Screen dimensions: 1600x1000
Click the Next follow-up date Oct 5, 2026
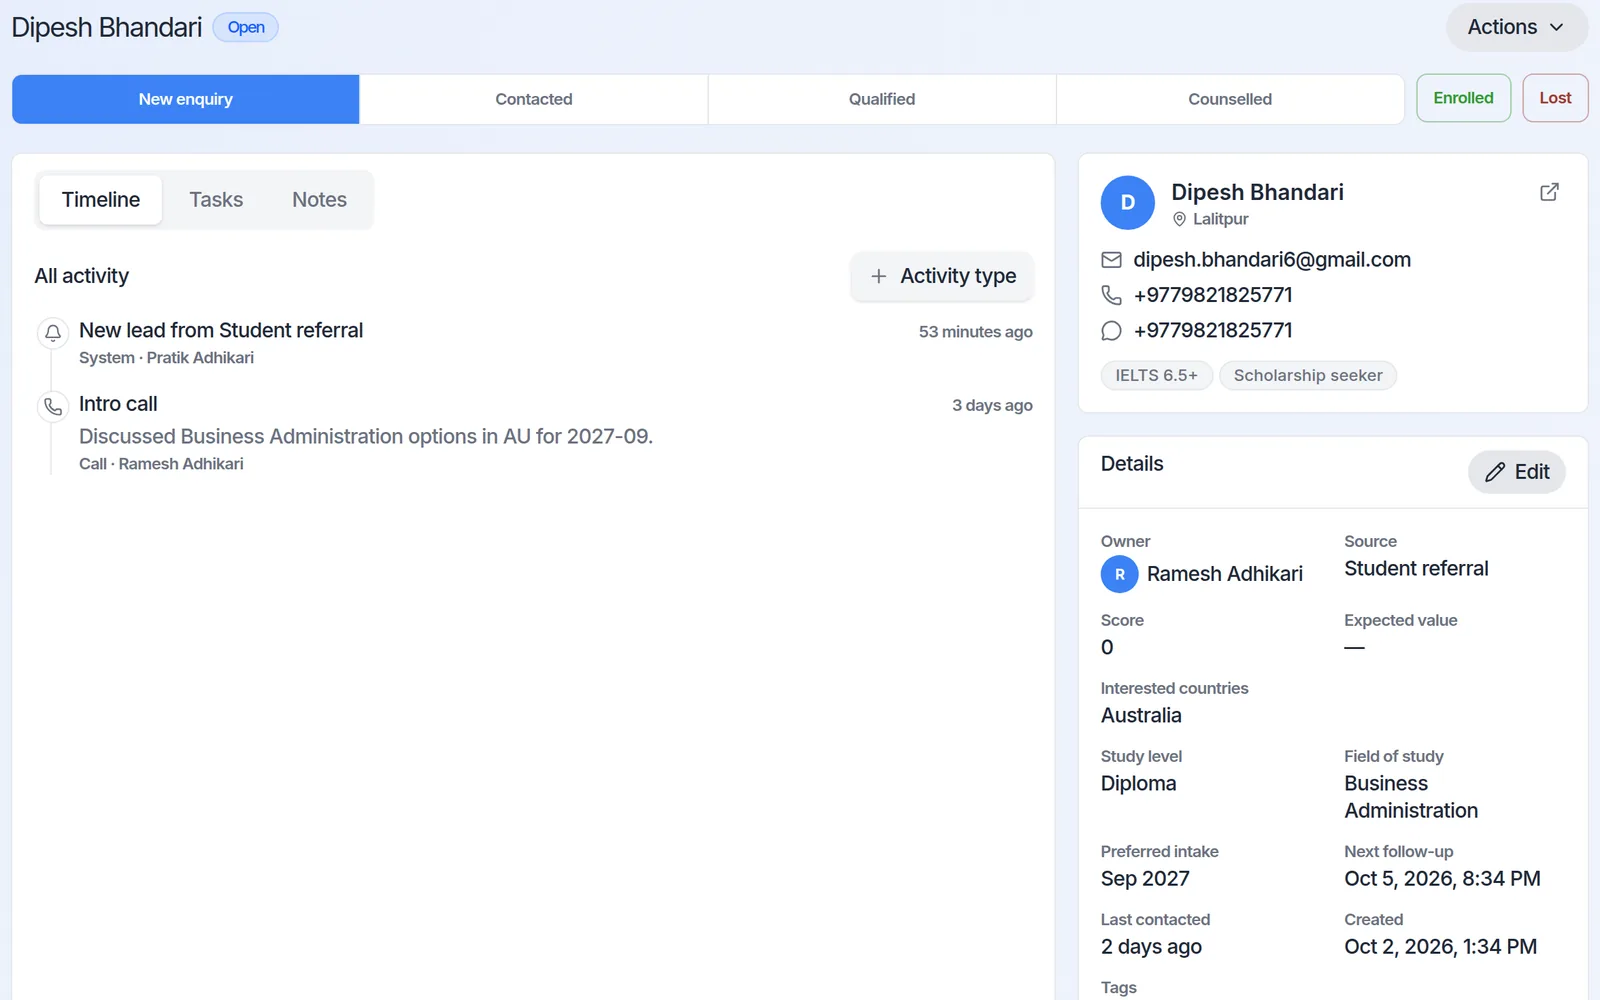coord(1442,879)
